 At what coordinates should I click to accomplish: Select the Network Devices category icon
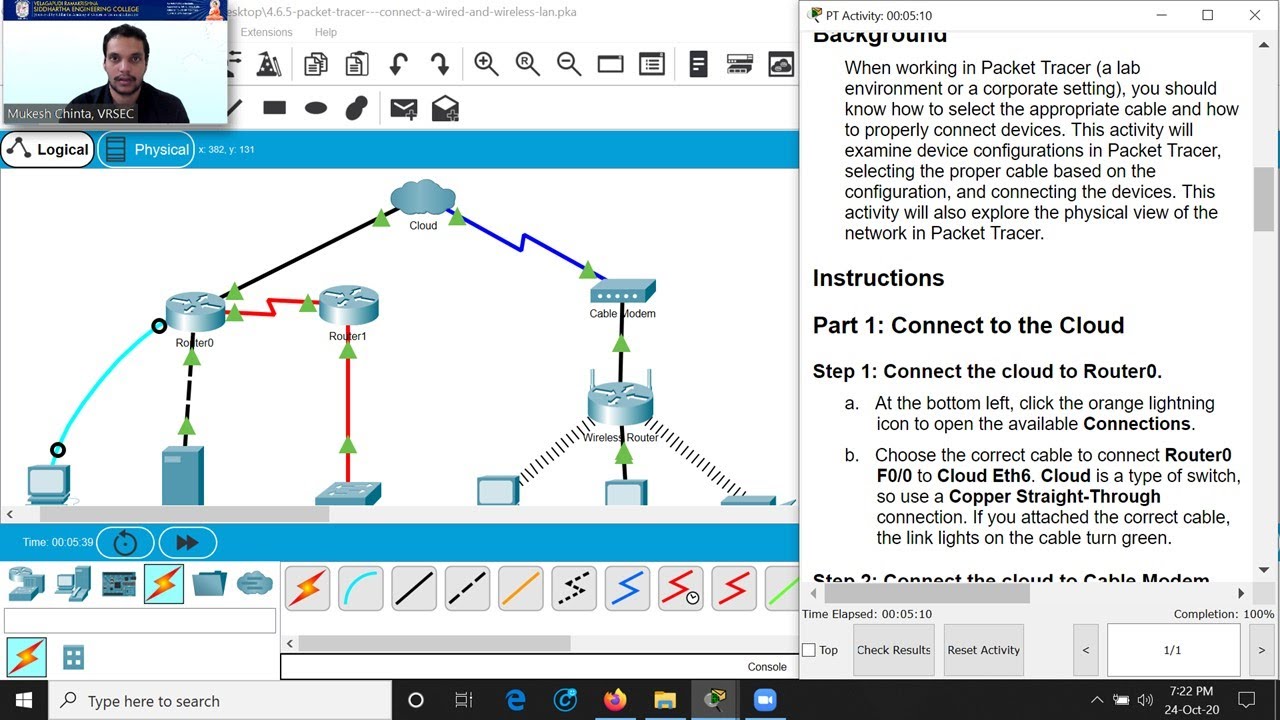25,583
